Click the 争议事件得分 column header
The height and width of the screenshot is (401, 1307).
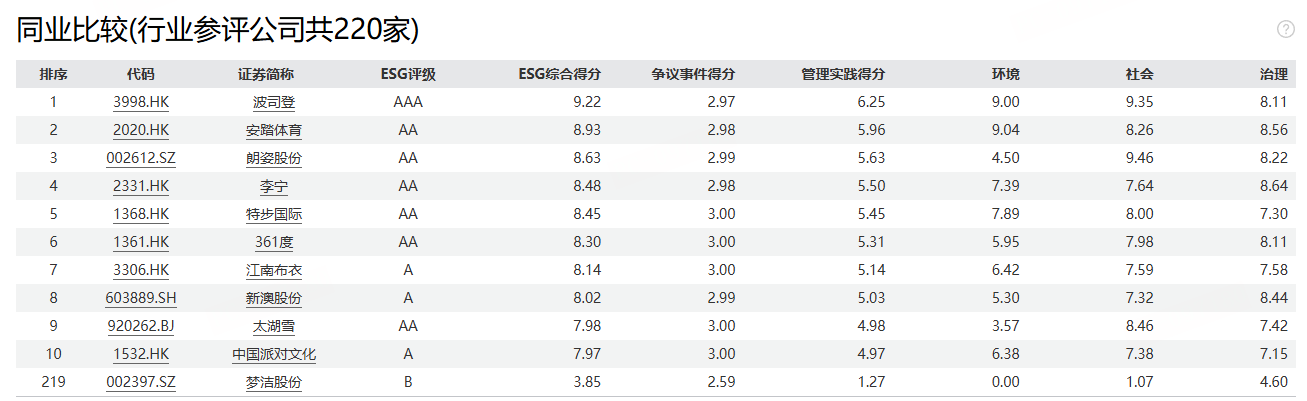point(693,74)
